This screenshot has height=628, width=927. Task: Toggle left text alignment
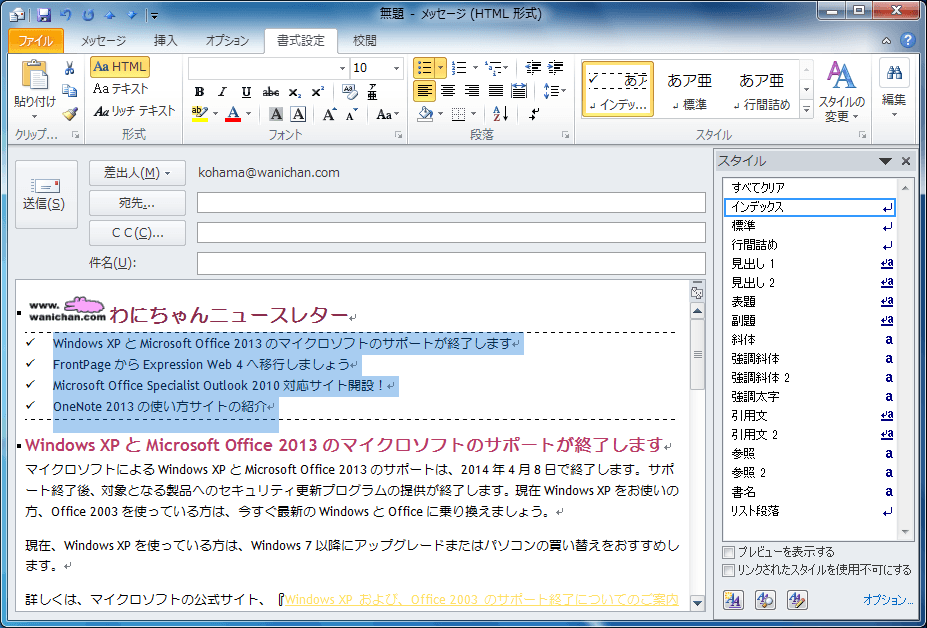click(x=424, y=91)
